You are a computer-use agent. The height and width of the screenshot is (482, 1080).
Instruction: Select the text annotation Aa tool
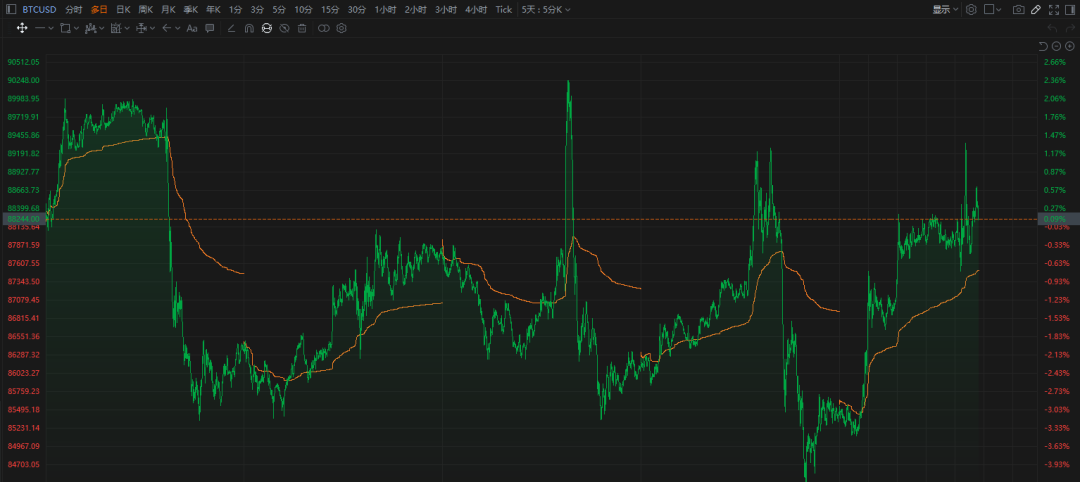tap(192, 28)
